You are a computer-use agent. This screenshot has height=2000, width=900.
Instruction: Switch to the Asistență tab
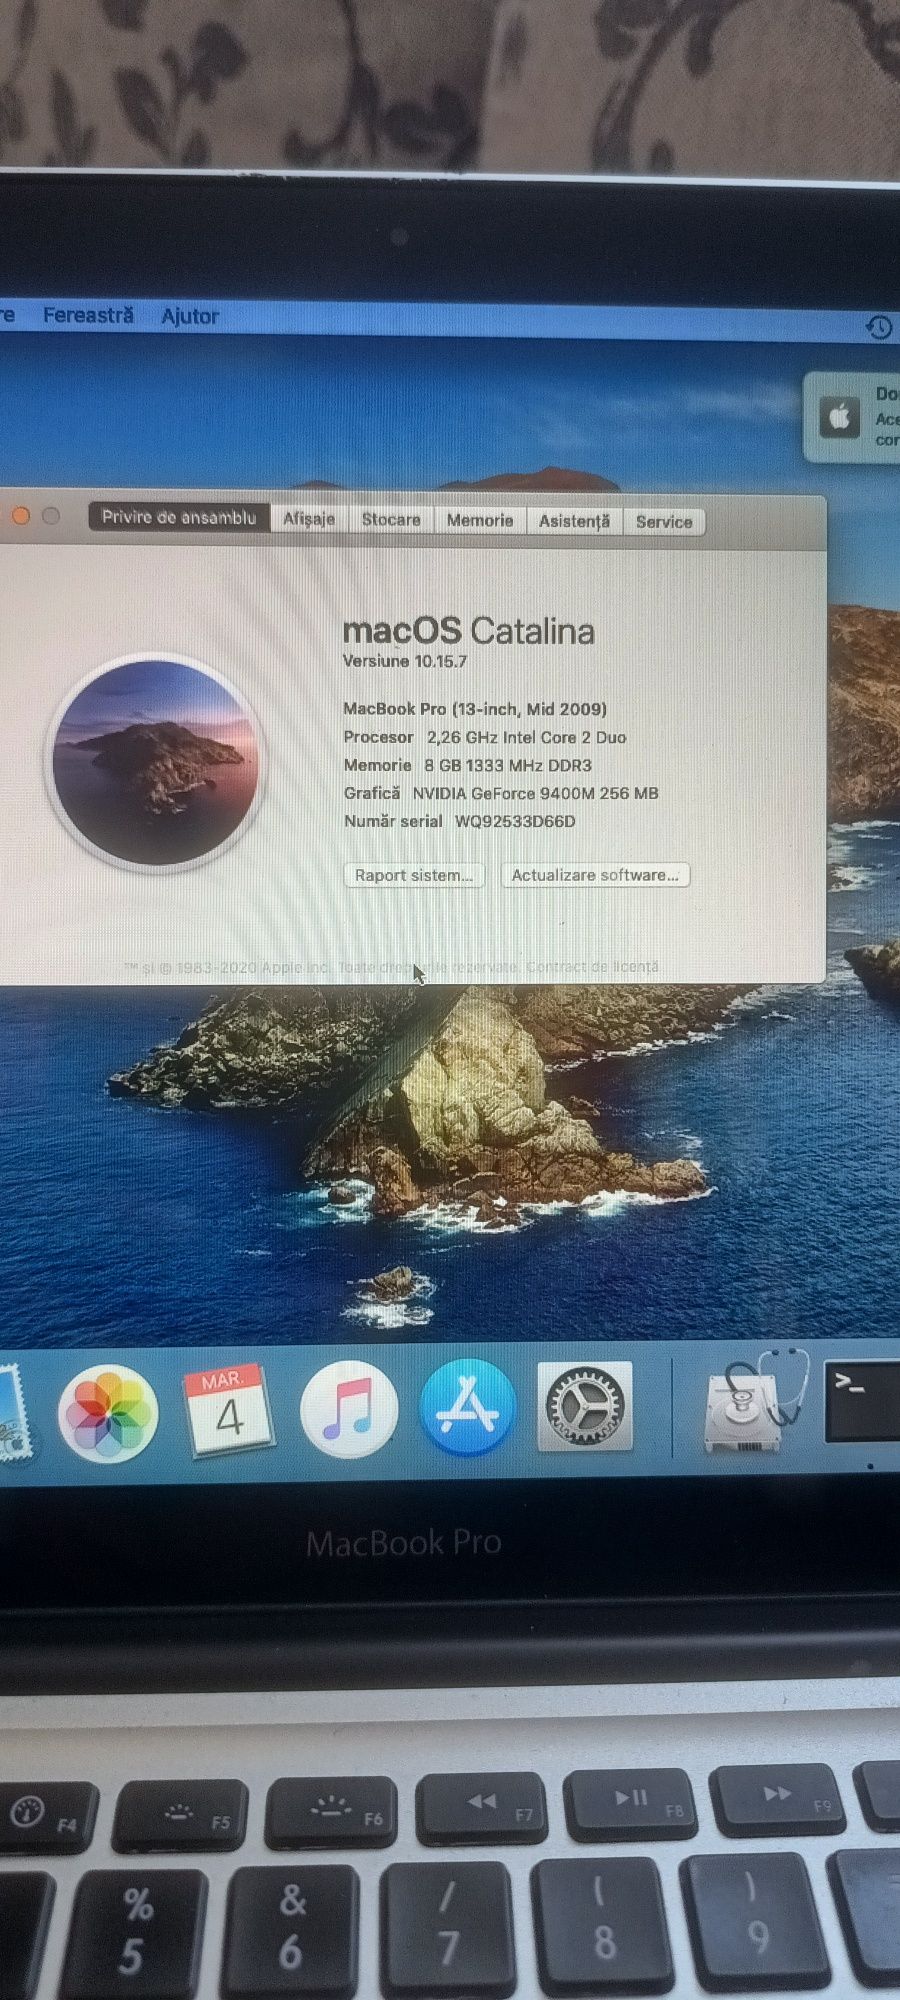574,521
